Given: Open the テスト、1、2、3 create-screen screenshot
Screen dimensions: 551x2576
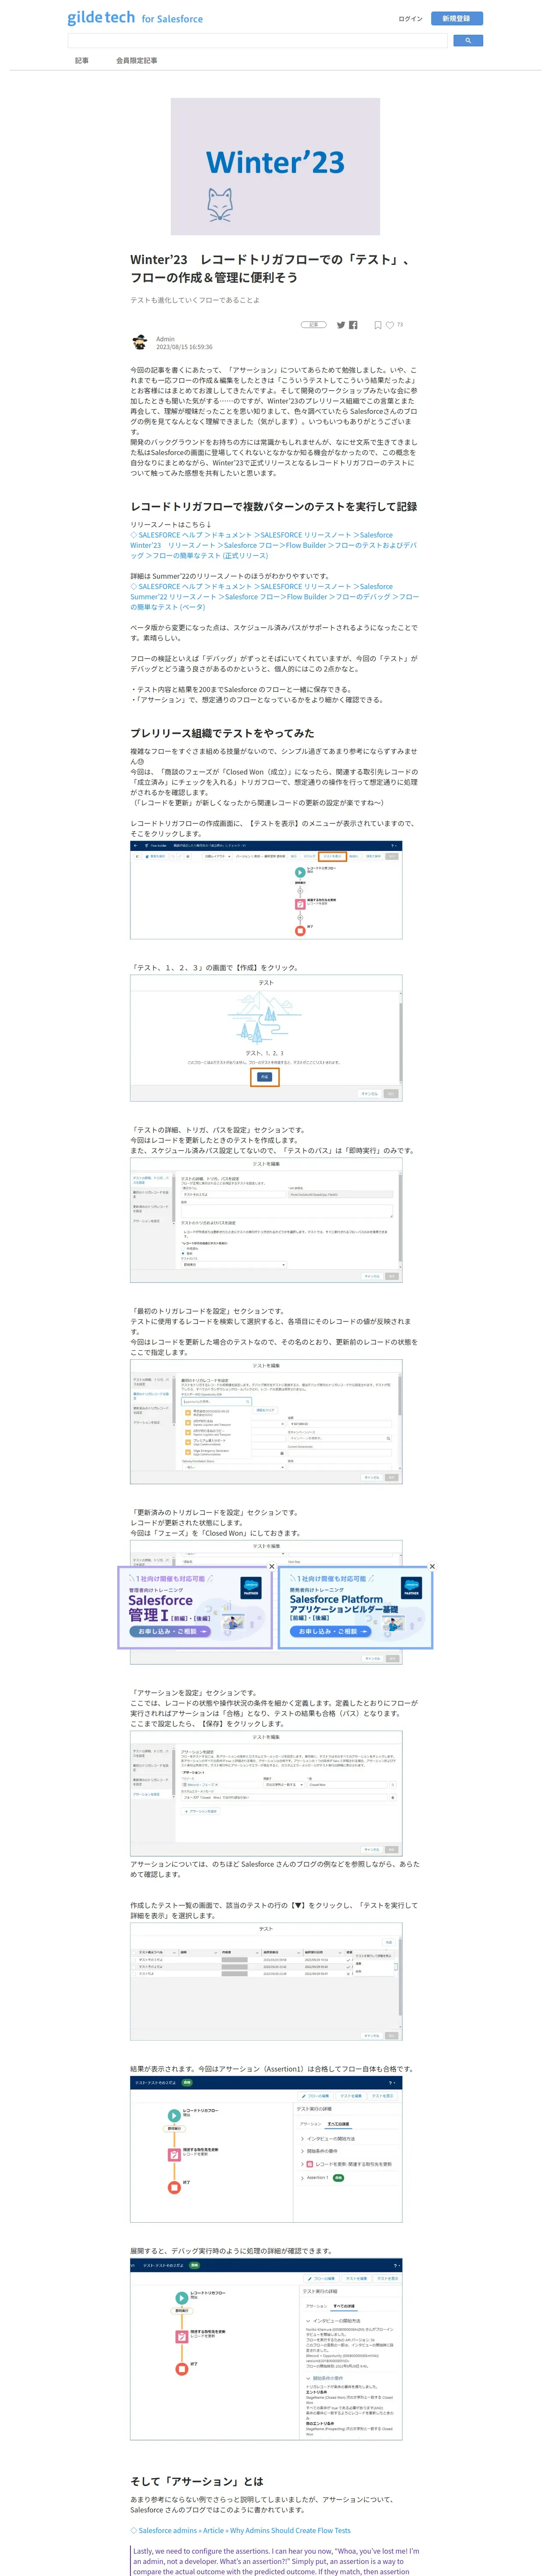Looking at the screenshot, I should click(x=266, y=1038).
